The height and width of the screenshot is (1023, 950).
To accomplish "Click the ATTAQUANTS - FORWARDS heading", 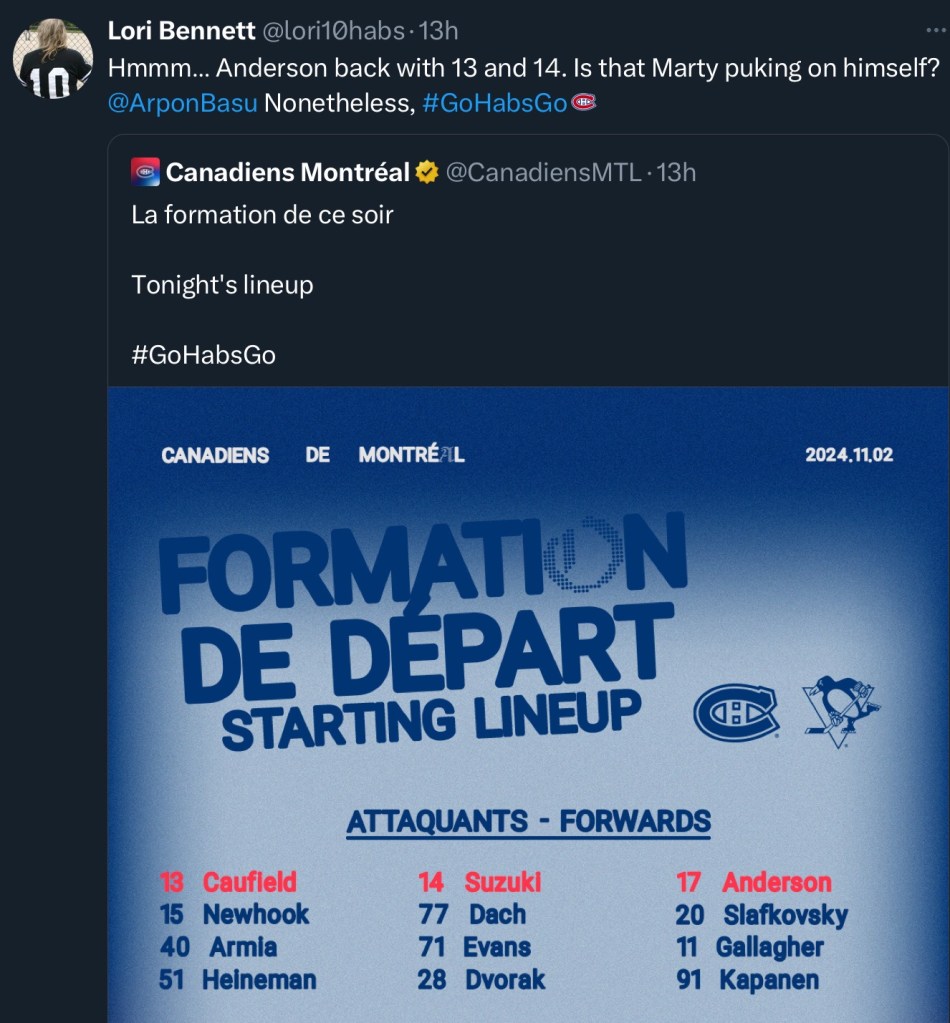I will tap(528, 822).
